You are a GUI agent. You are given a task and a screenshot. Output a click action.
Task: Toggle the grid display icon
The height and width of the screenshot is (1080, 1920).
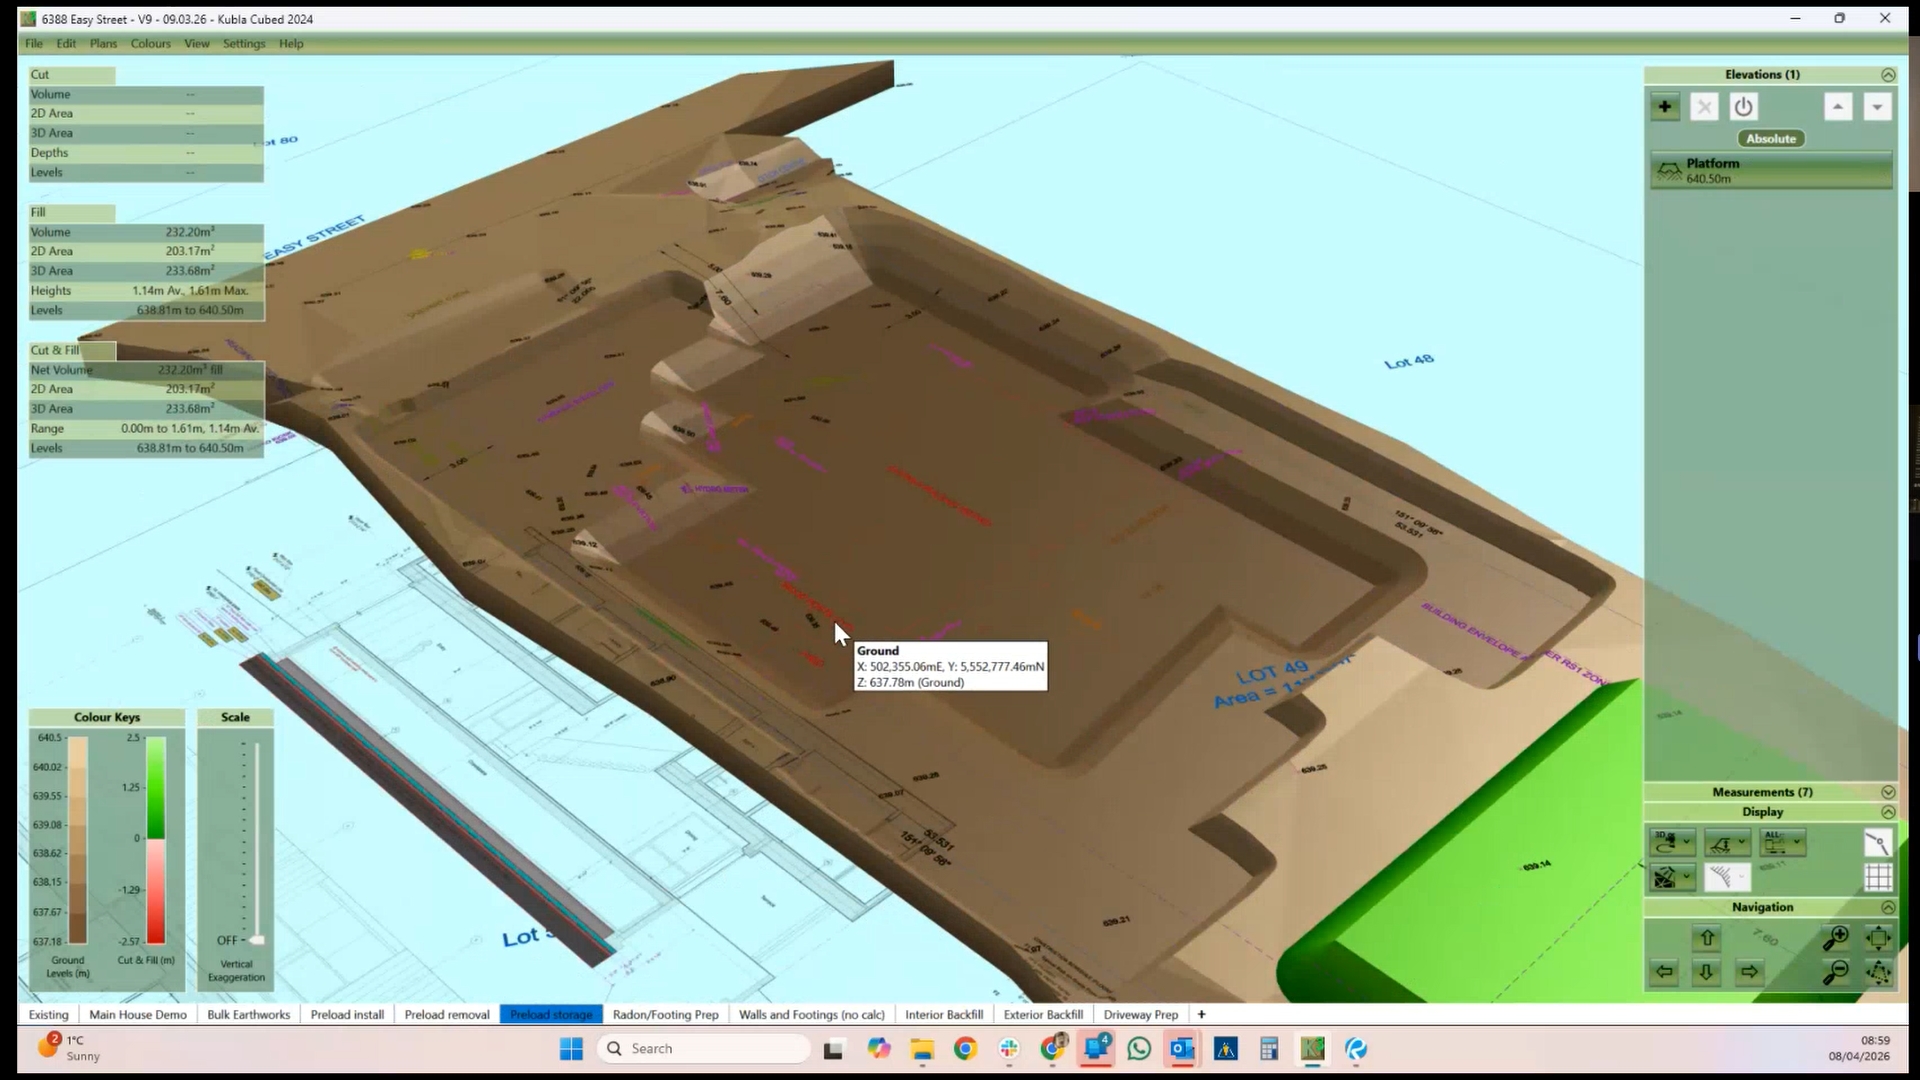click(x=1878, y=877)
